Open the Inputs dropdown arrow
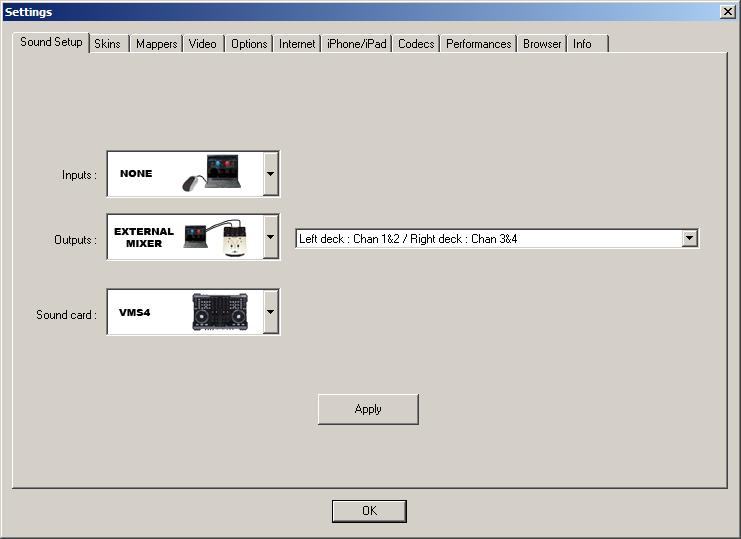 click(271, 174)
